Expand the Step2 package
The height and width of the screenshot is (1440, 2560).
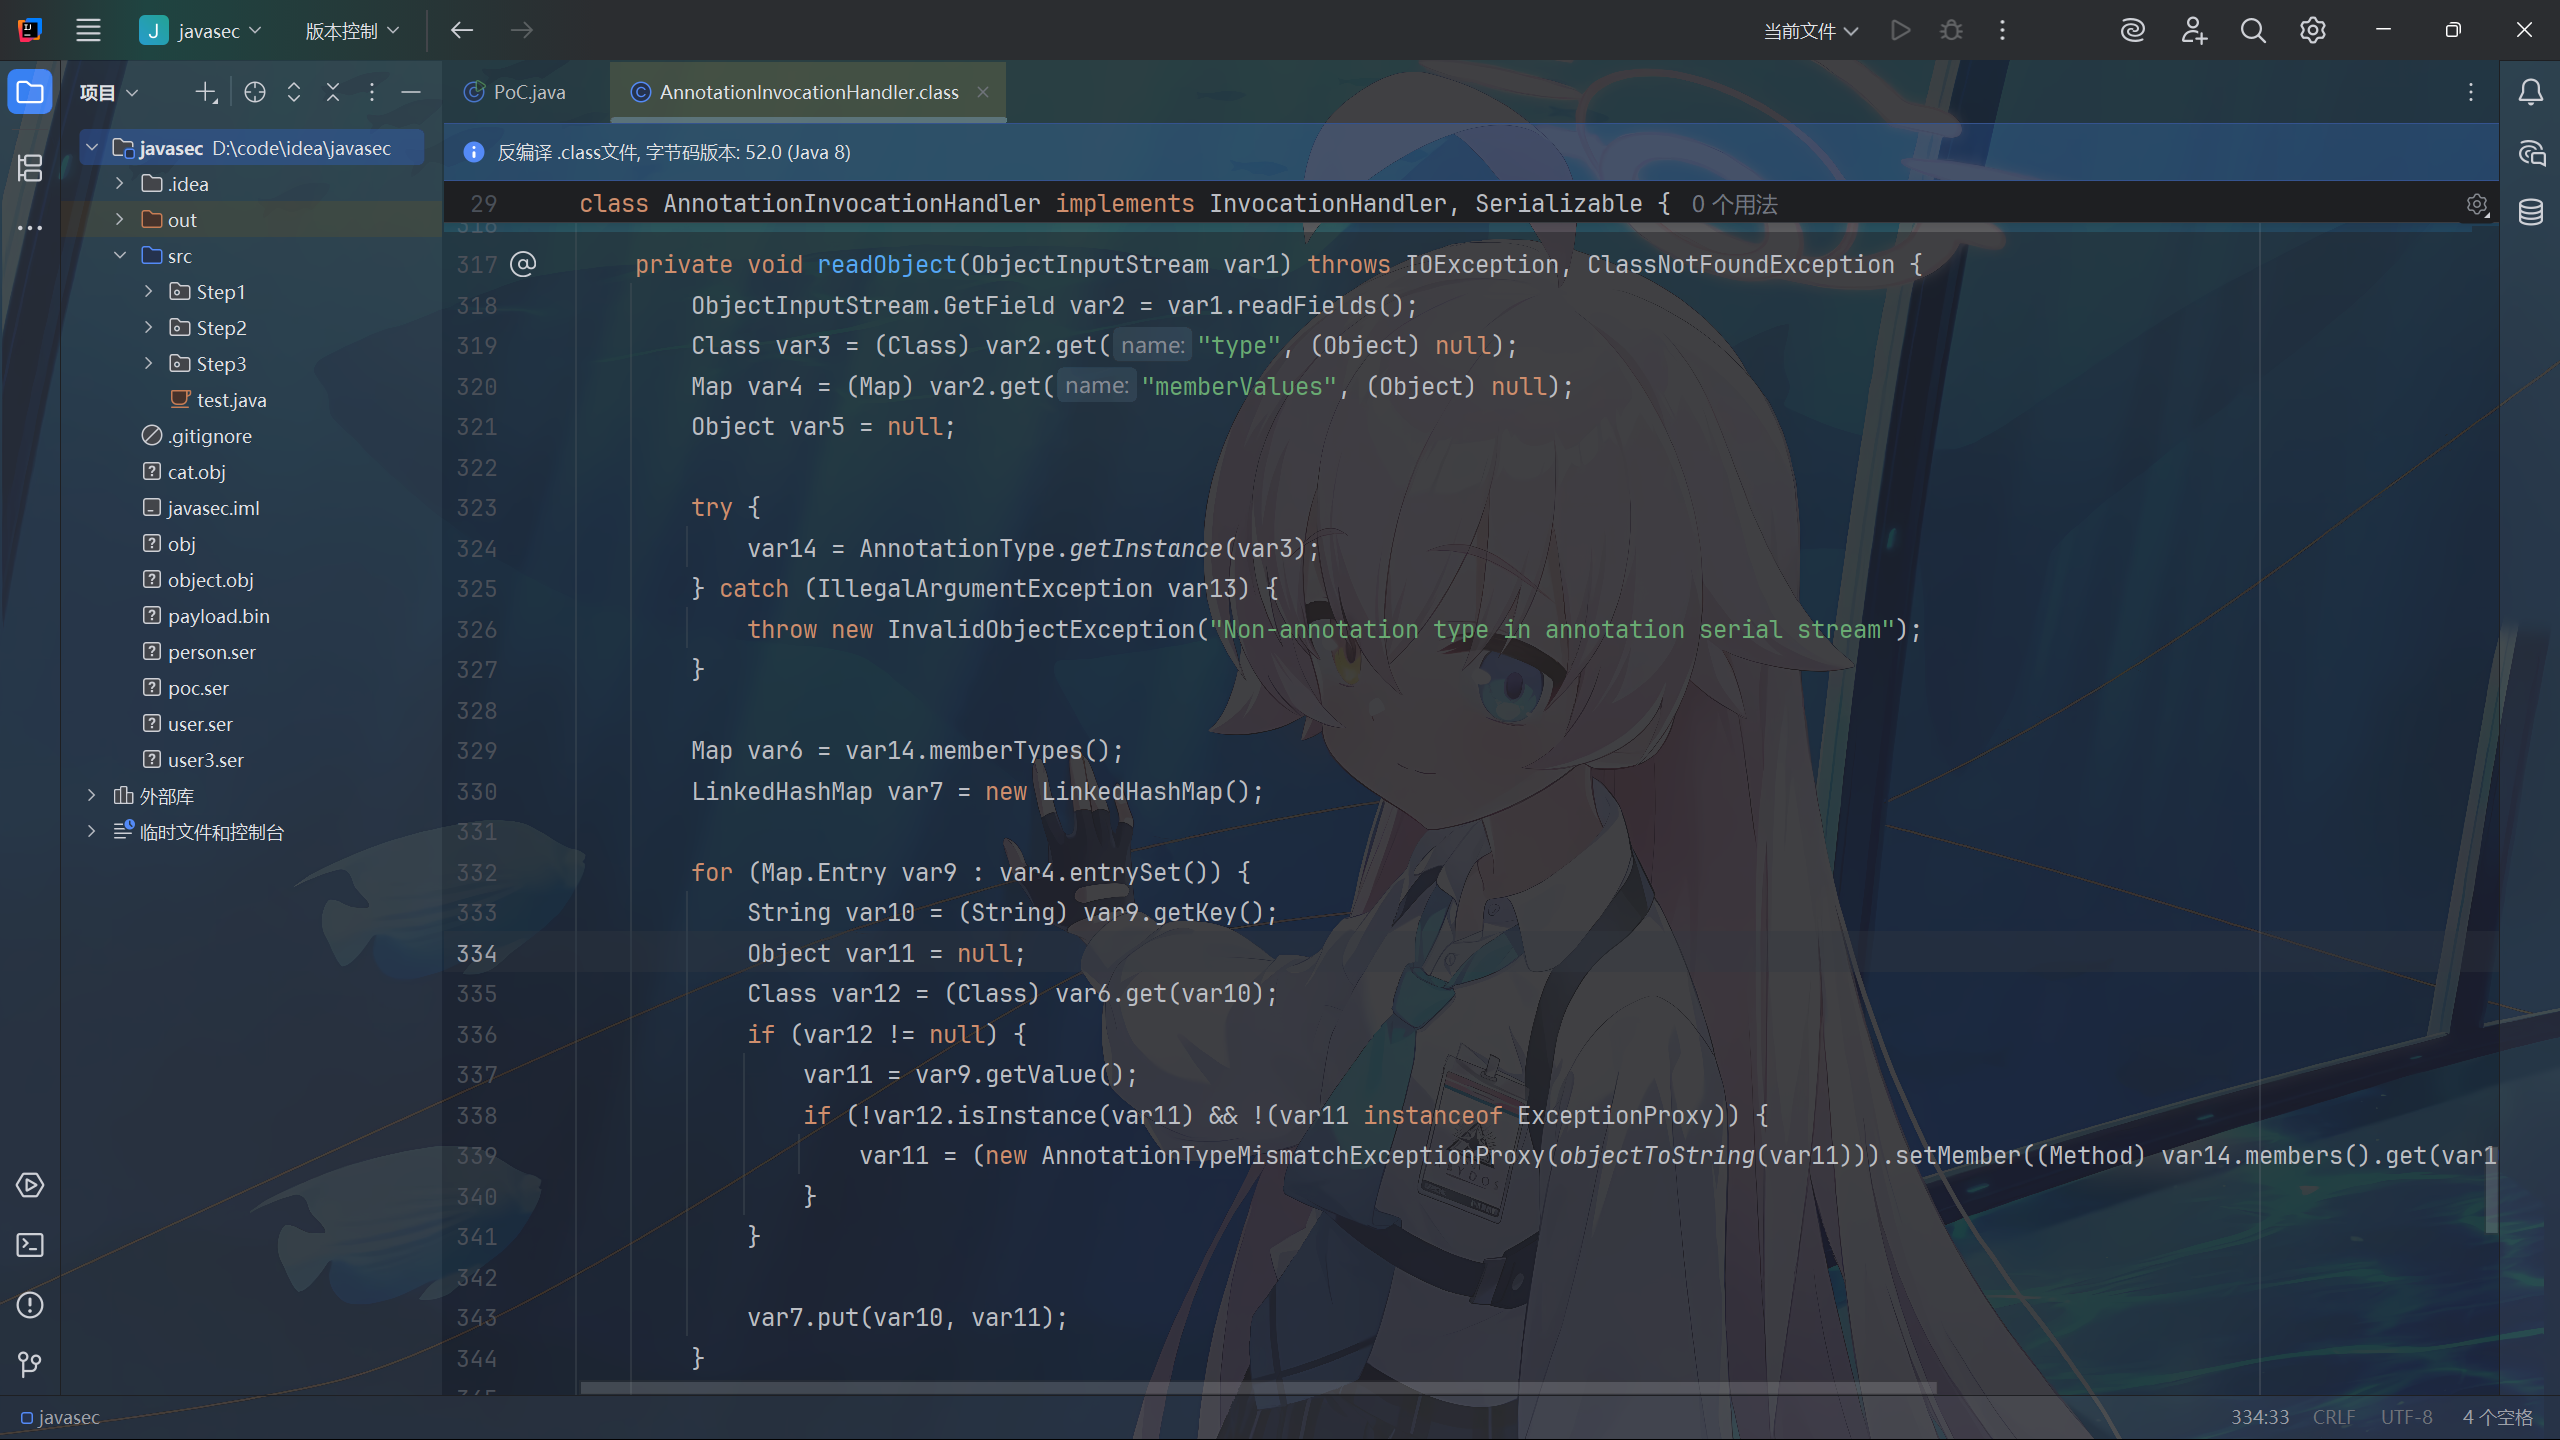coord(148,328)
